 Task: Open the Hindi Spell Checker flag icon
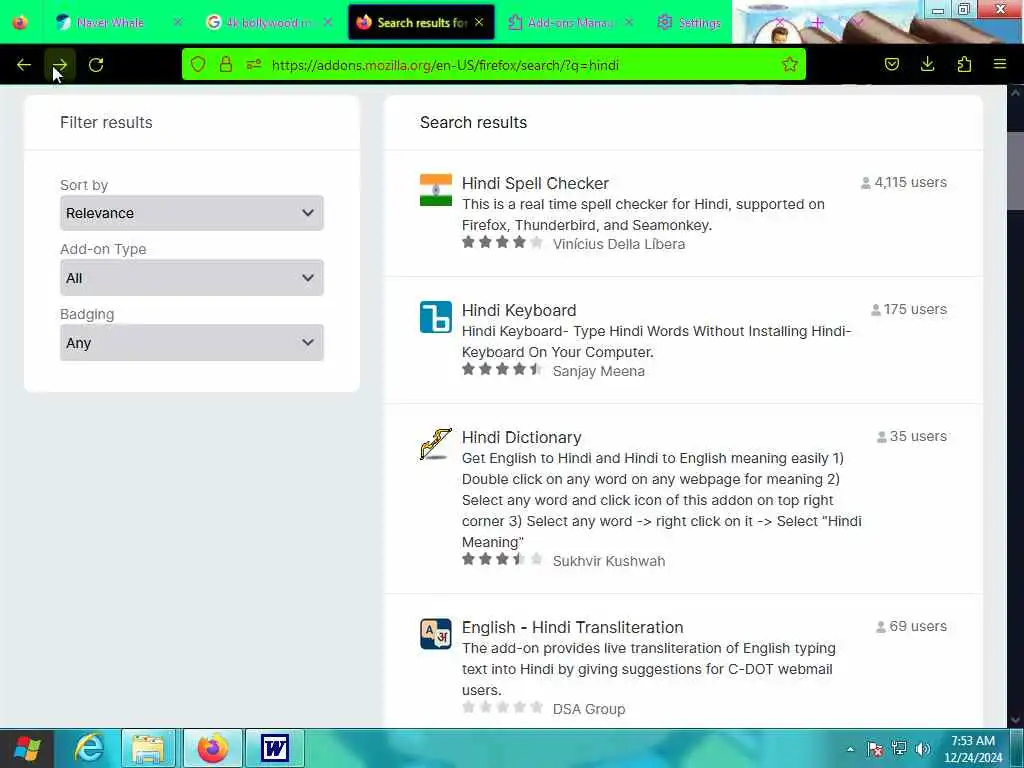point(436,190)
